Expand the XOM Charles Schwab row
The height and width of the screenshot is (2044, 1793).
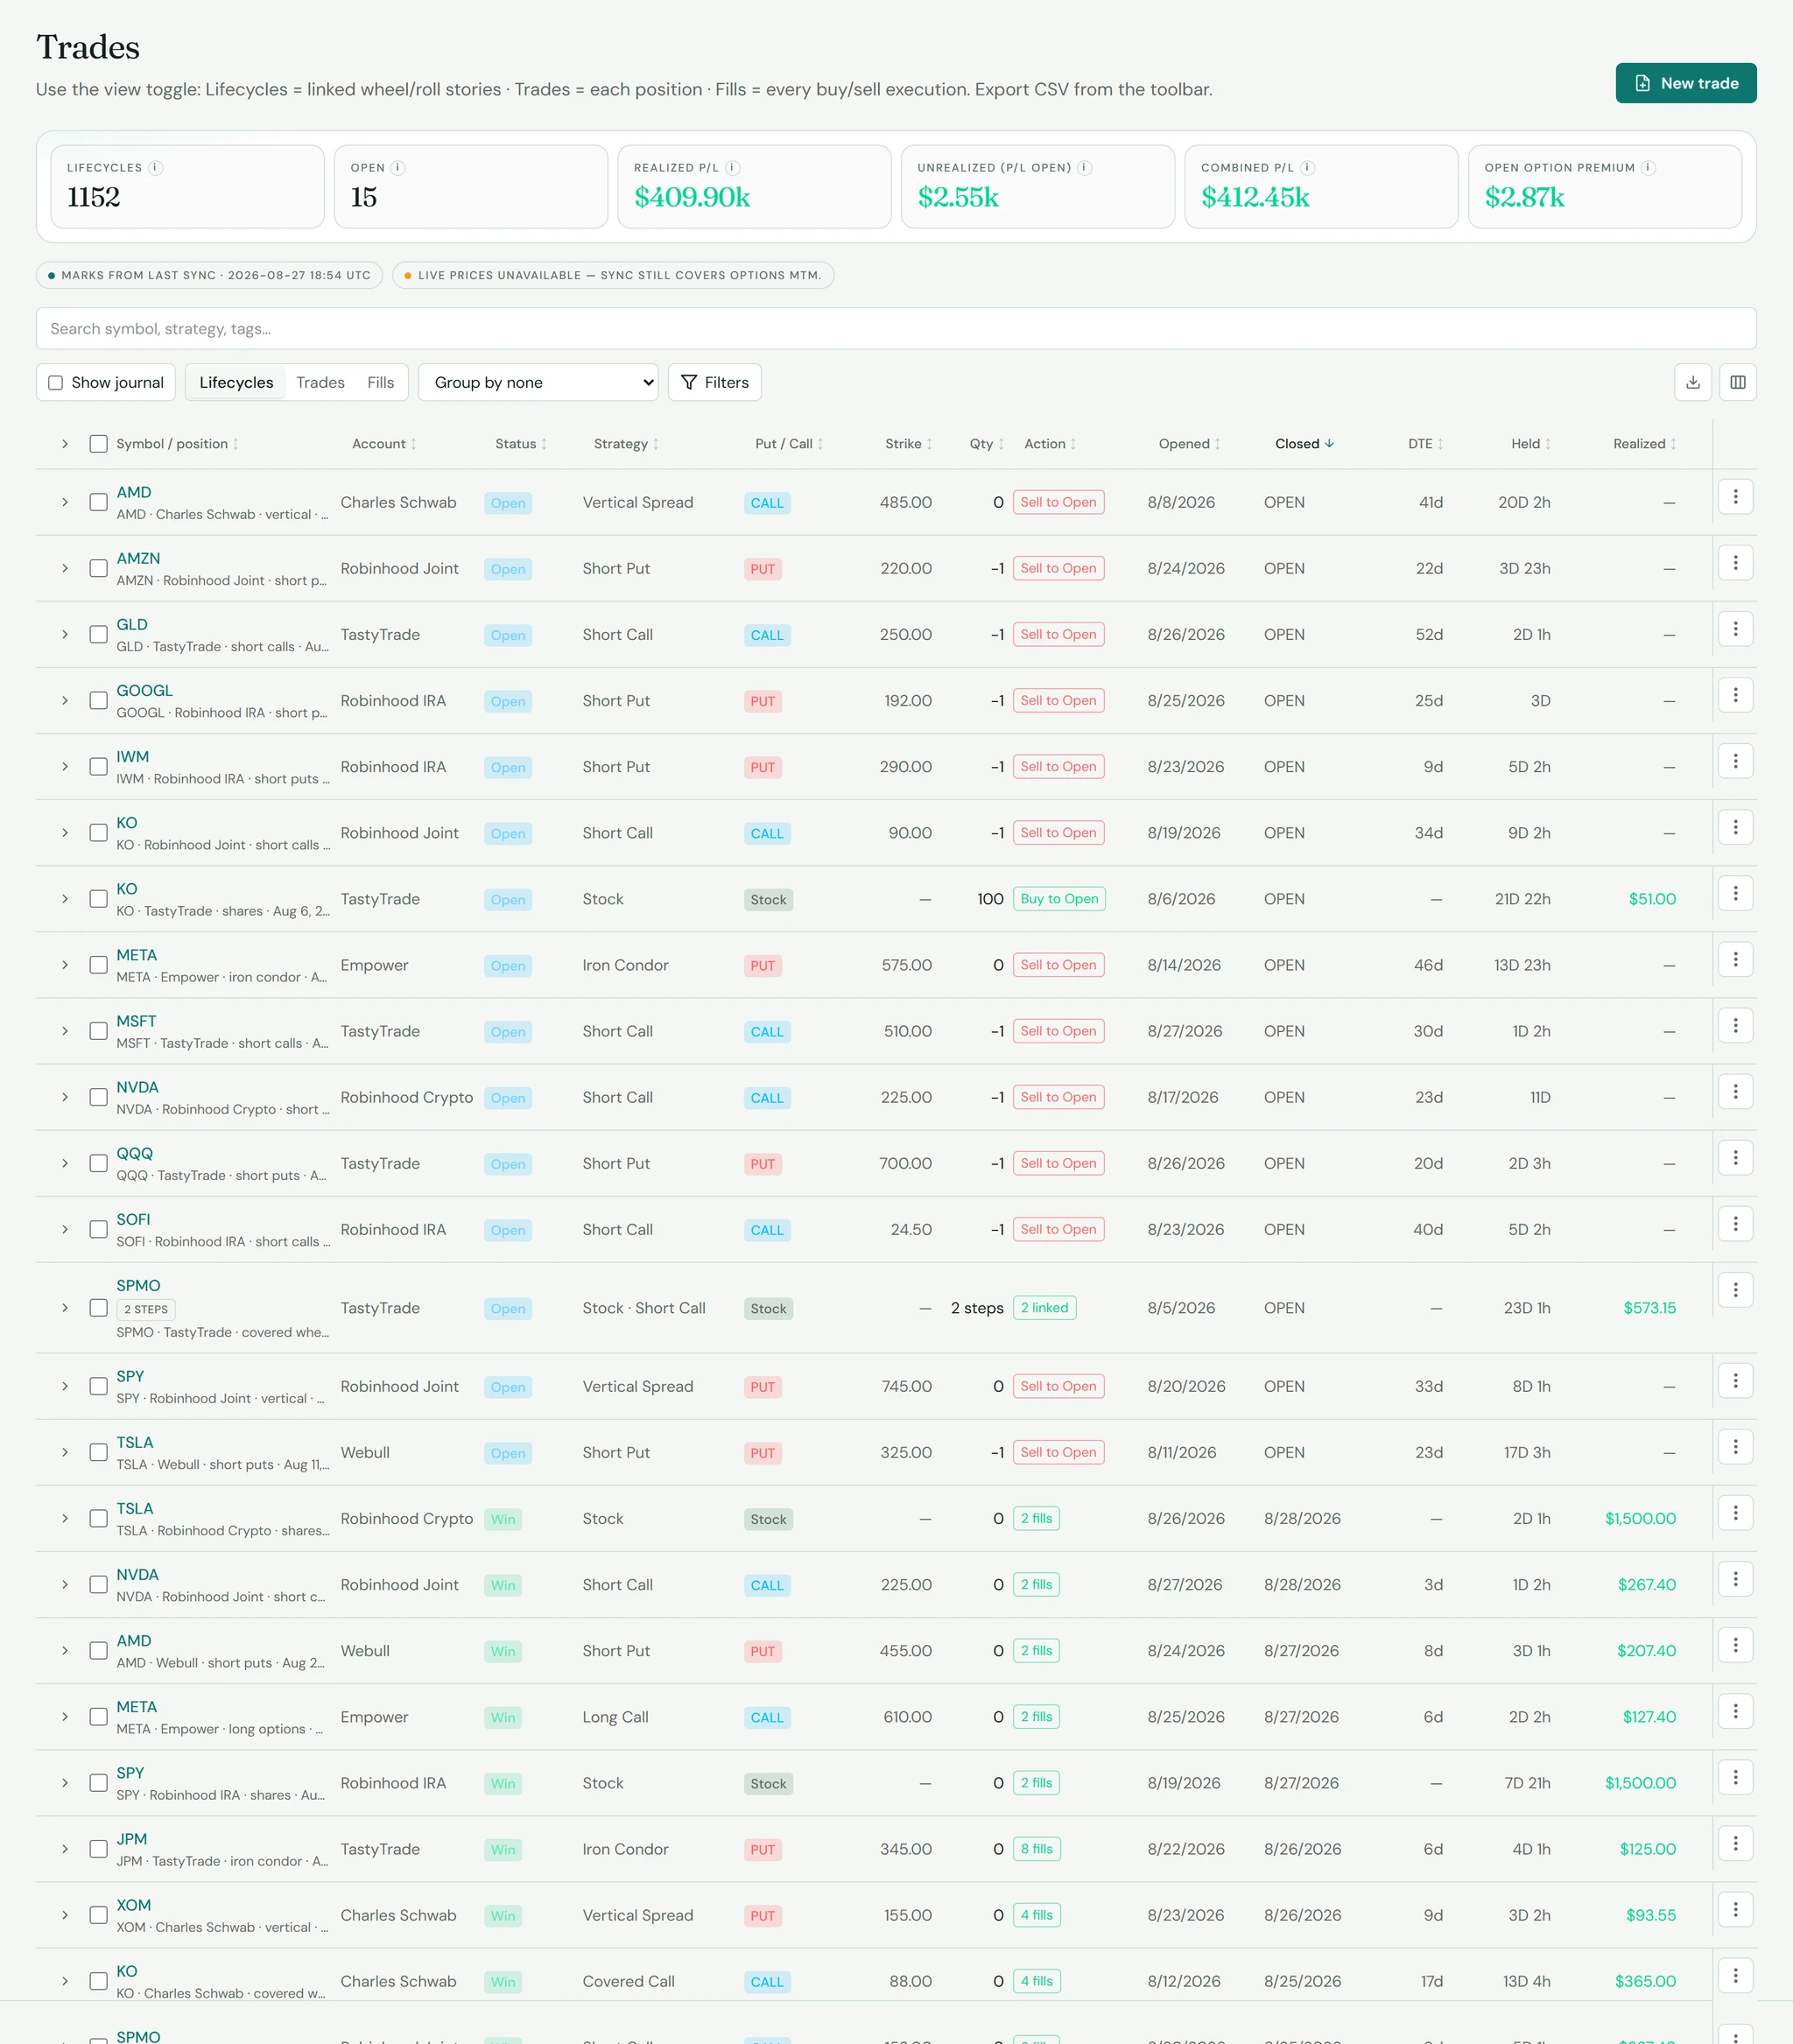click(65, 1915)
